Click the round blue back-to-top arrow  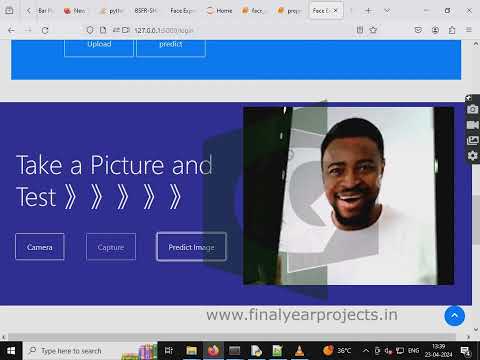coord(455,316)
